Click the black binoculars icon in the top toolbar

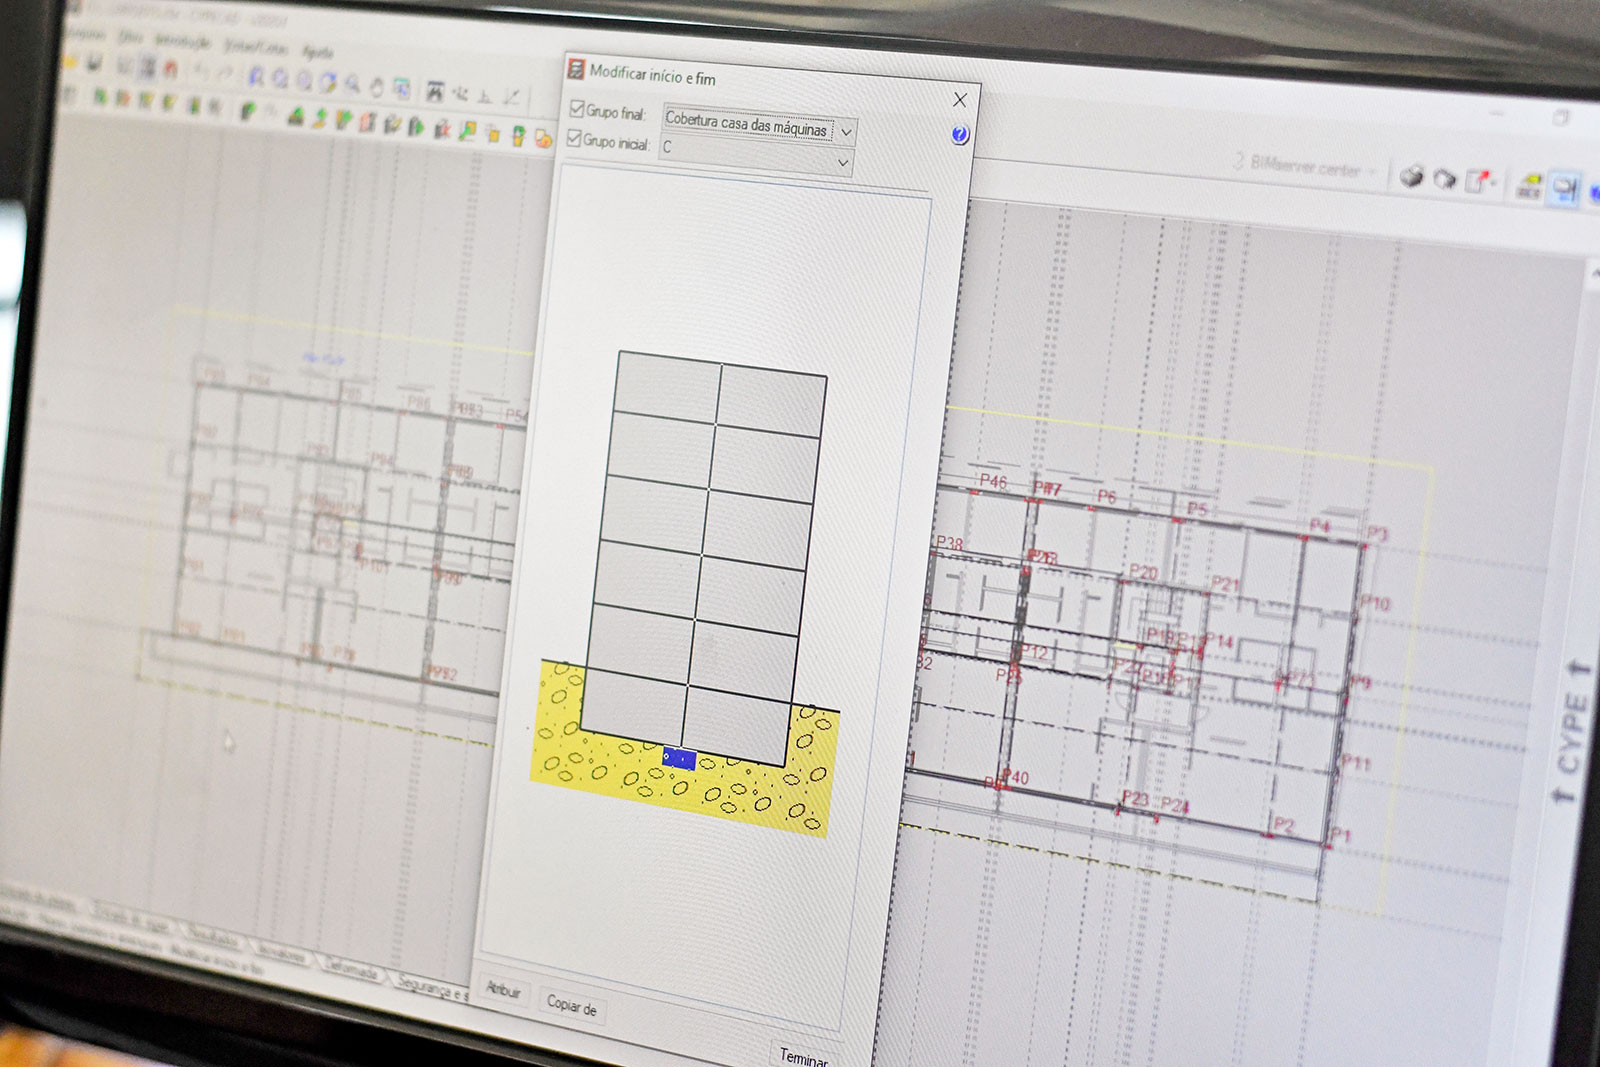435,92
